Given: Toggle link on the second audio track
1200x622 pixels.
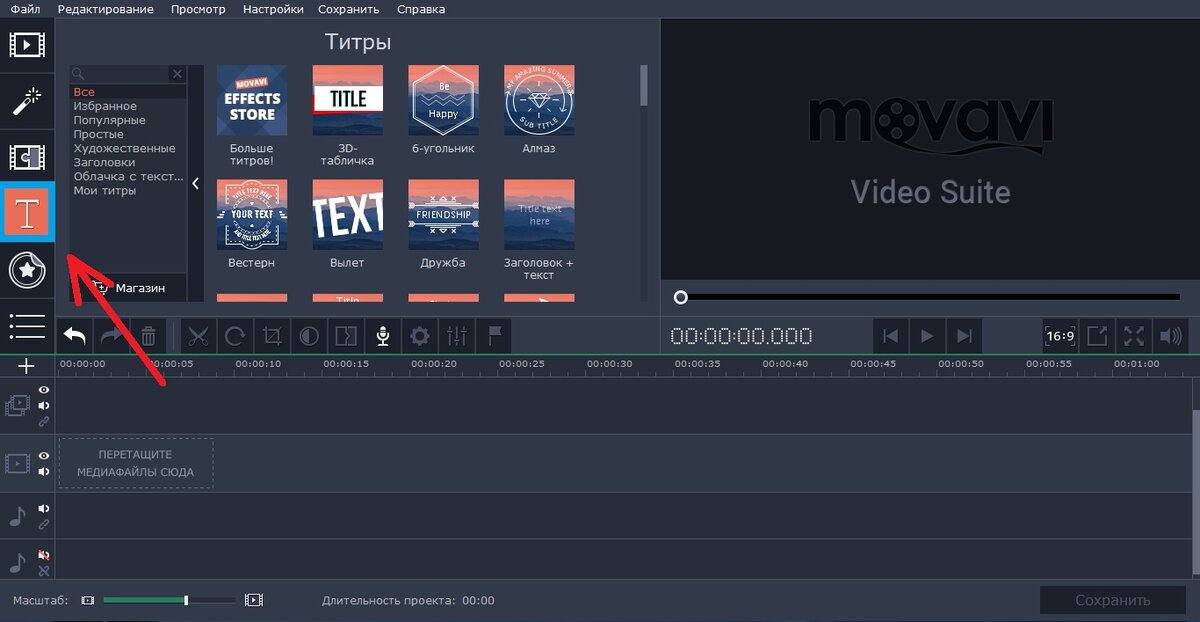Looking at the screenshot, I should pyautogui.click(x=44, y=571).
